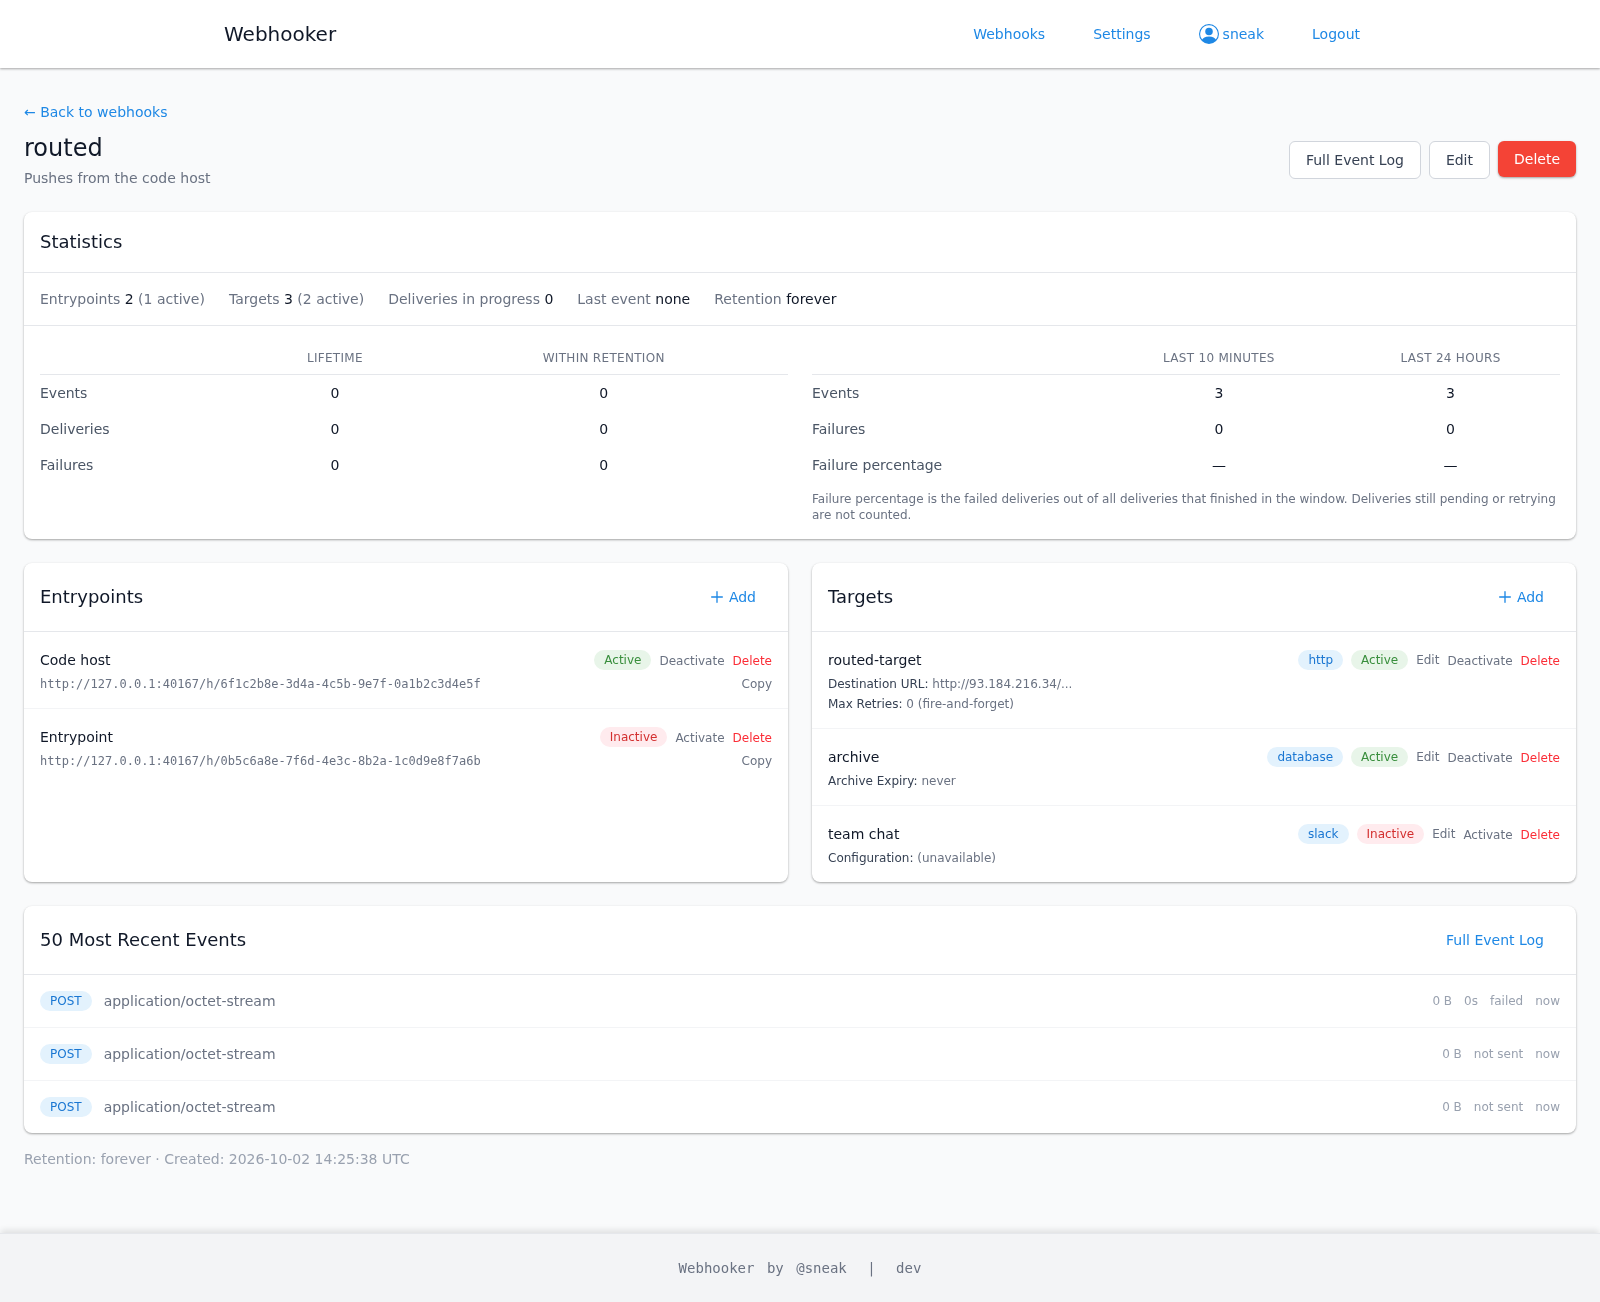Copy the Code host entrypoint URL

756,684
